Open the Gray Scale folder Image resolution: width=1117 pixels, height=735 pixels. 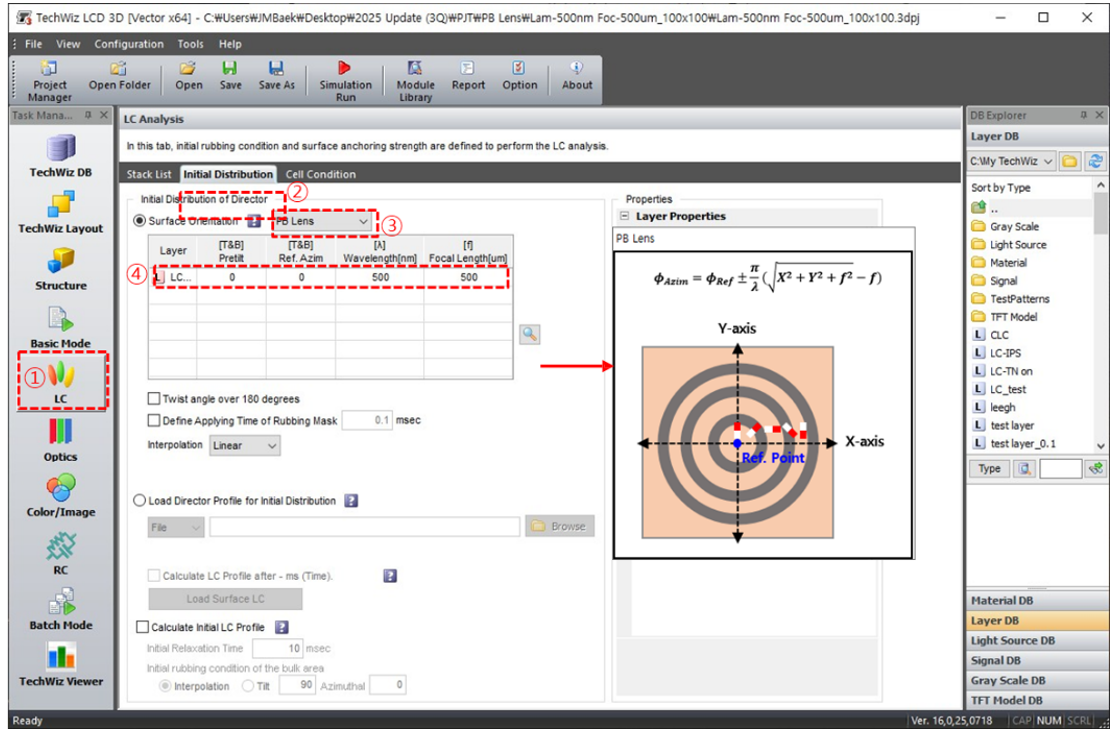tap(1014, 227)
